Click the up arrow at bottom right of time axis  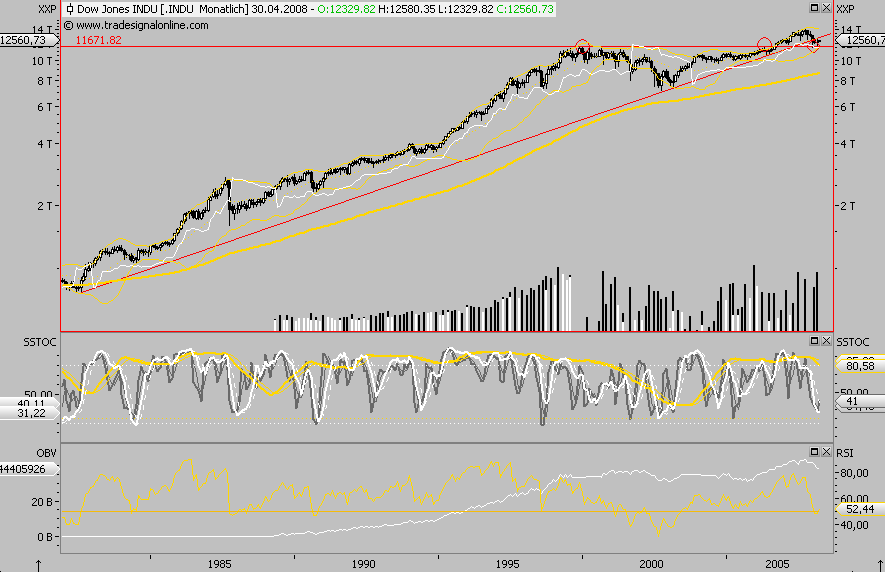880,565
